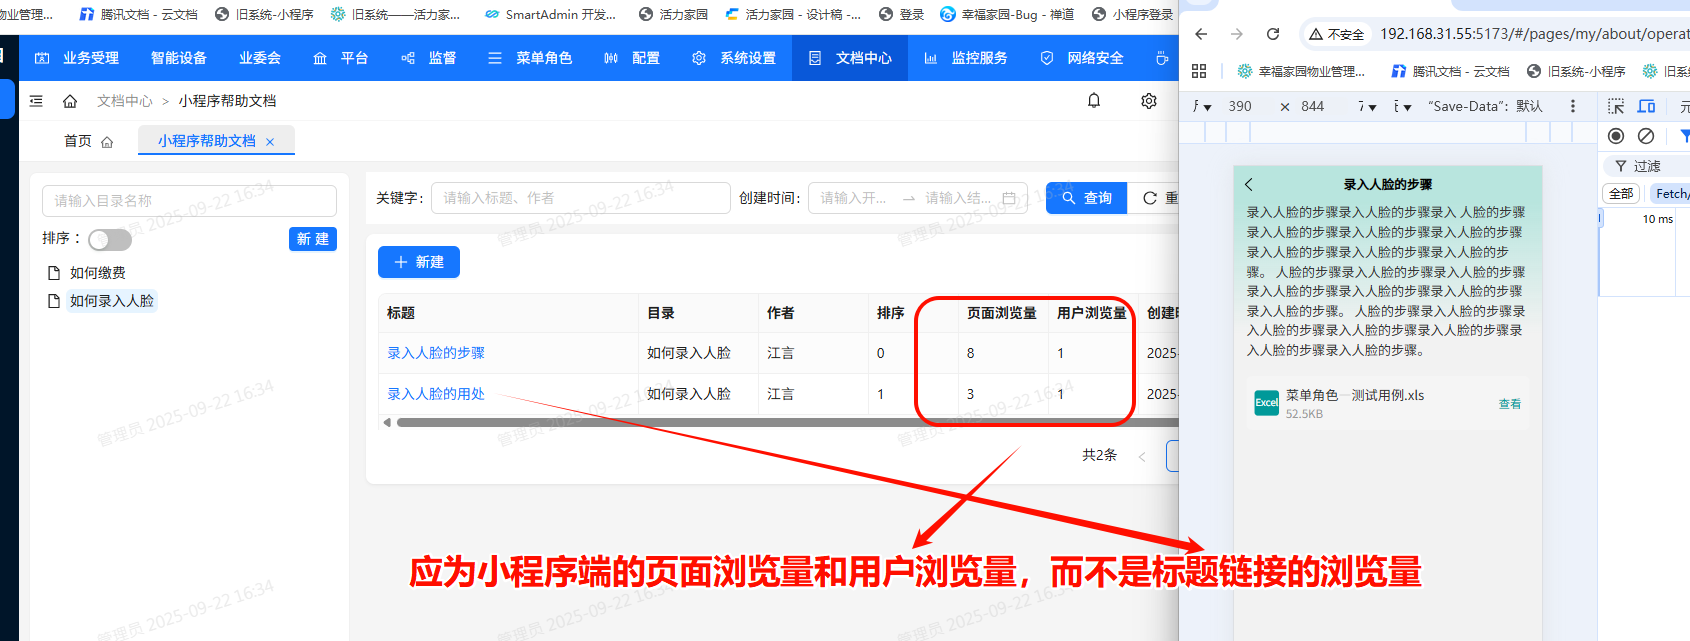Open 录入人脸的步骤 article link
The width and height of the screenshot is (1690, 641).
coord(436,353)
